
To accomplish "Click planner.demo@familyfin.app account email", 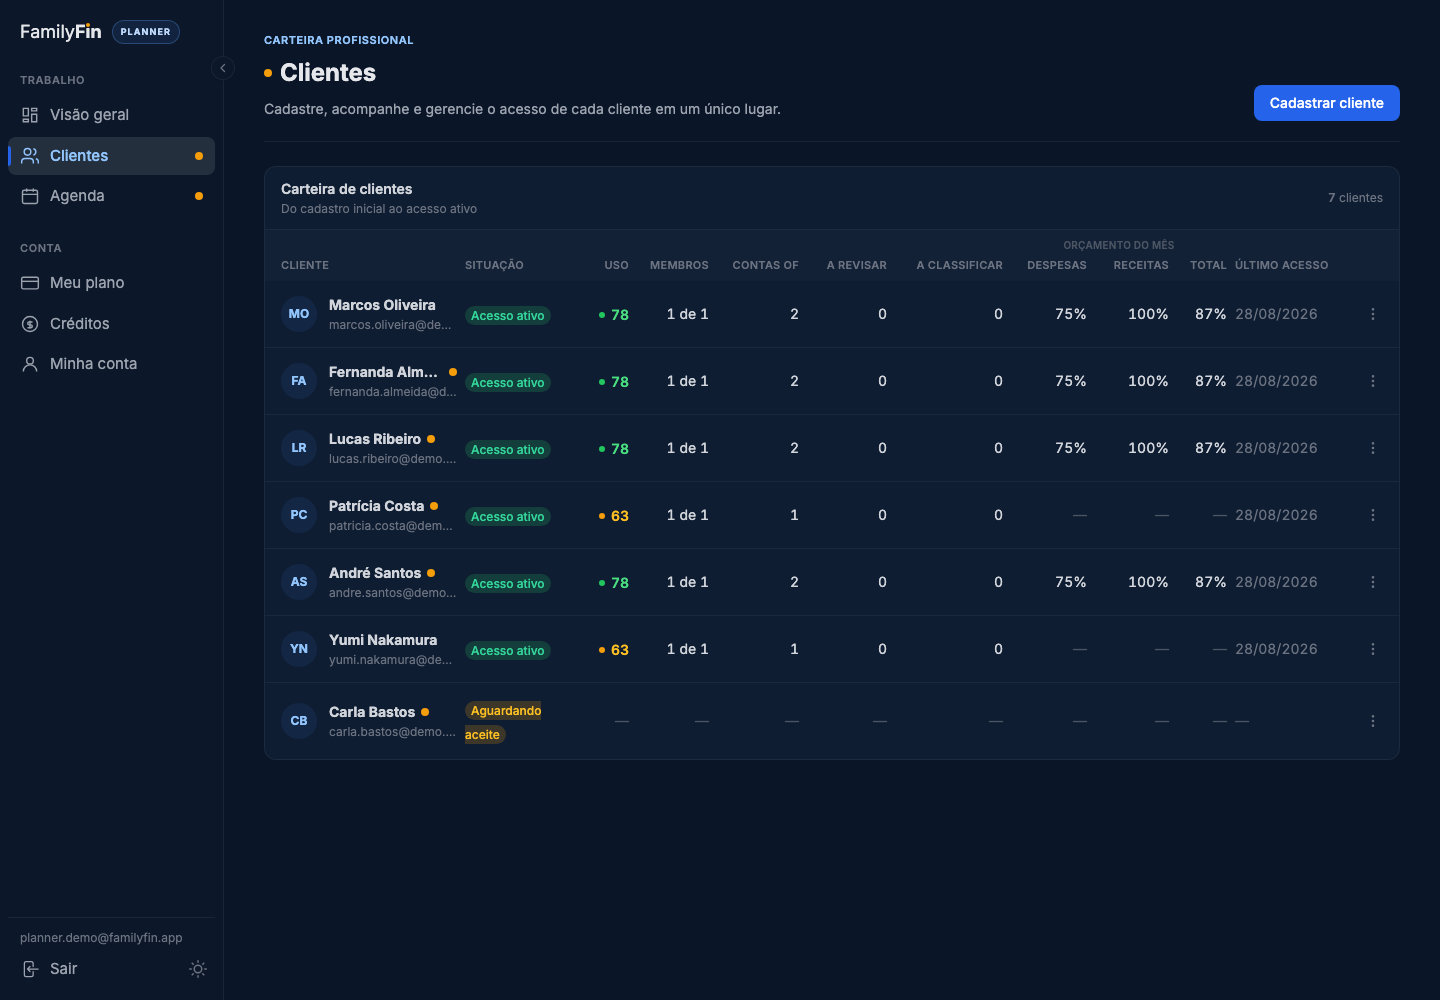I will click(x=101, y=938).
